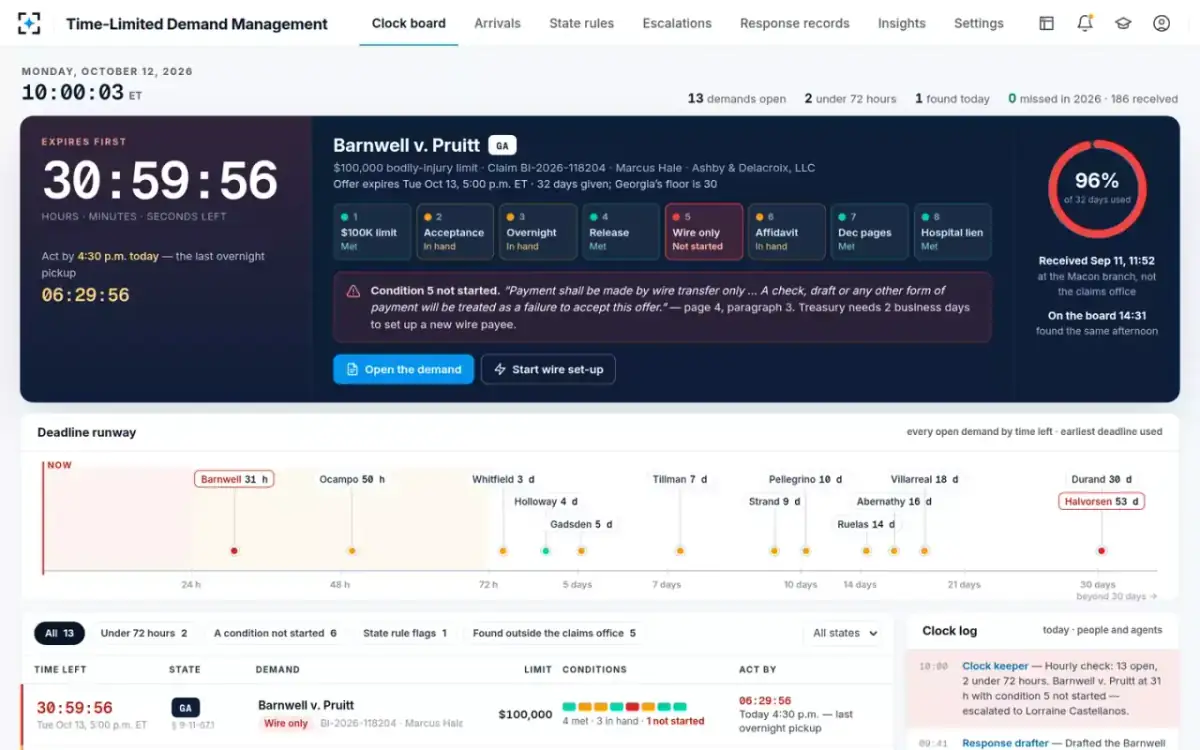Click the GA state badge beside Barnwell v. Pruitt title
The width and height of the screenshot is (1200, 750).
(x=502, y=146)
